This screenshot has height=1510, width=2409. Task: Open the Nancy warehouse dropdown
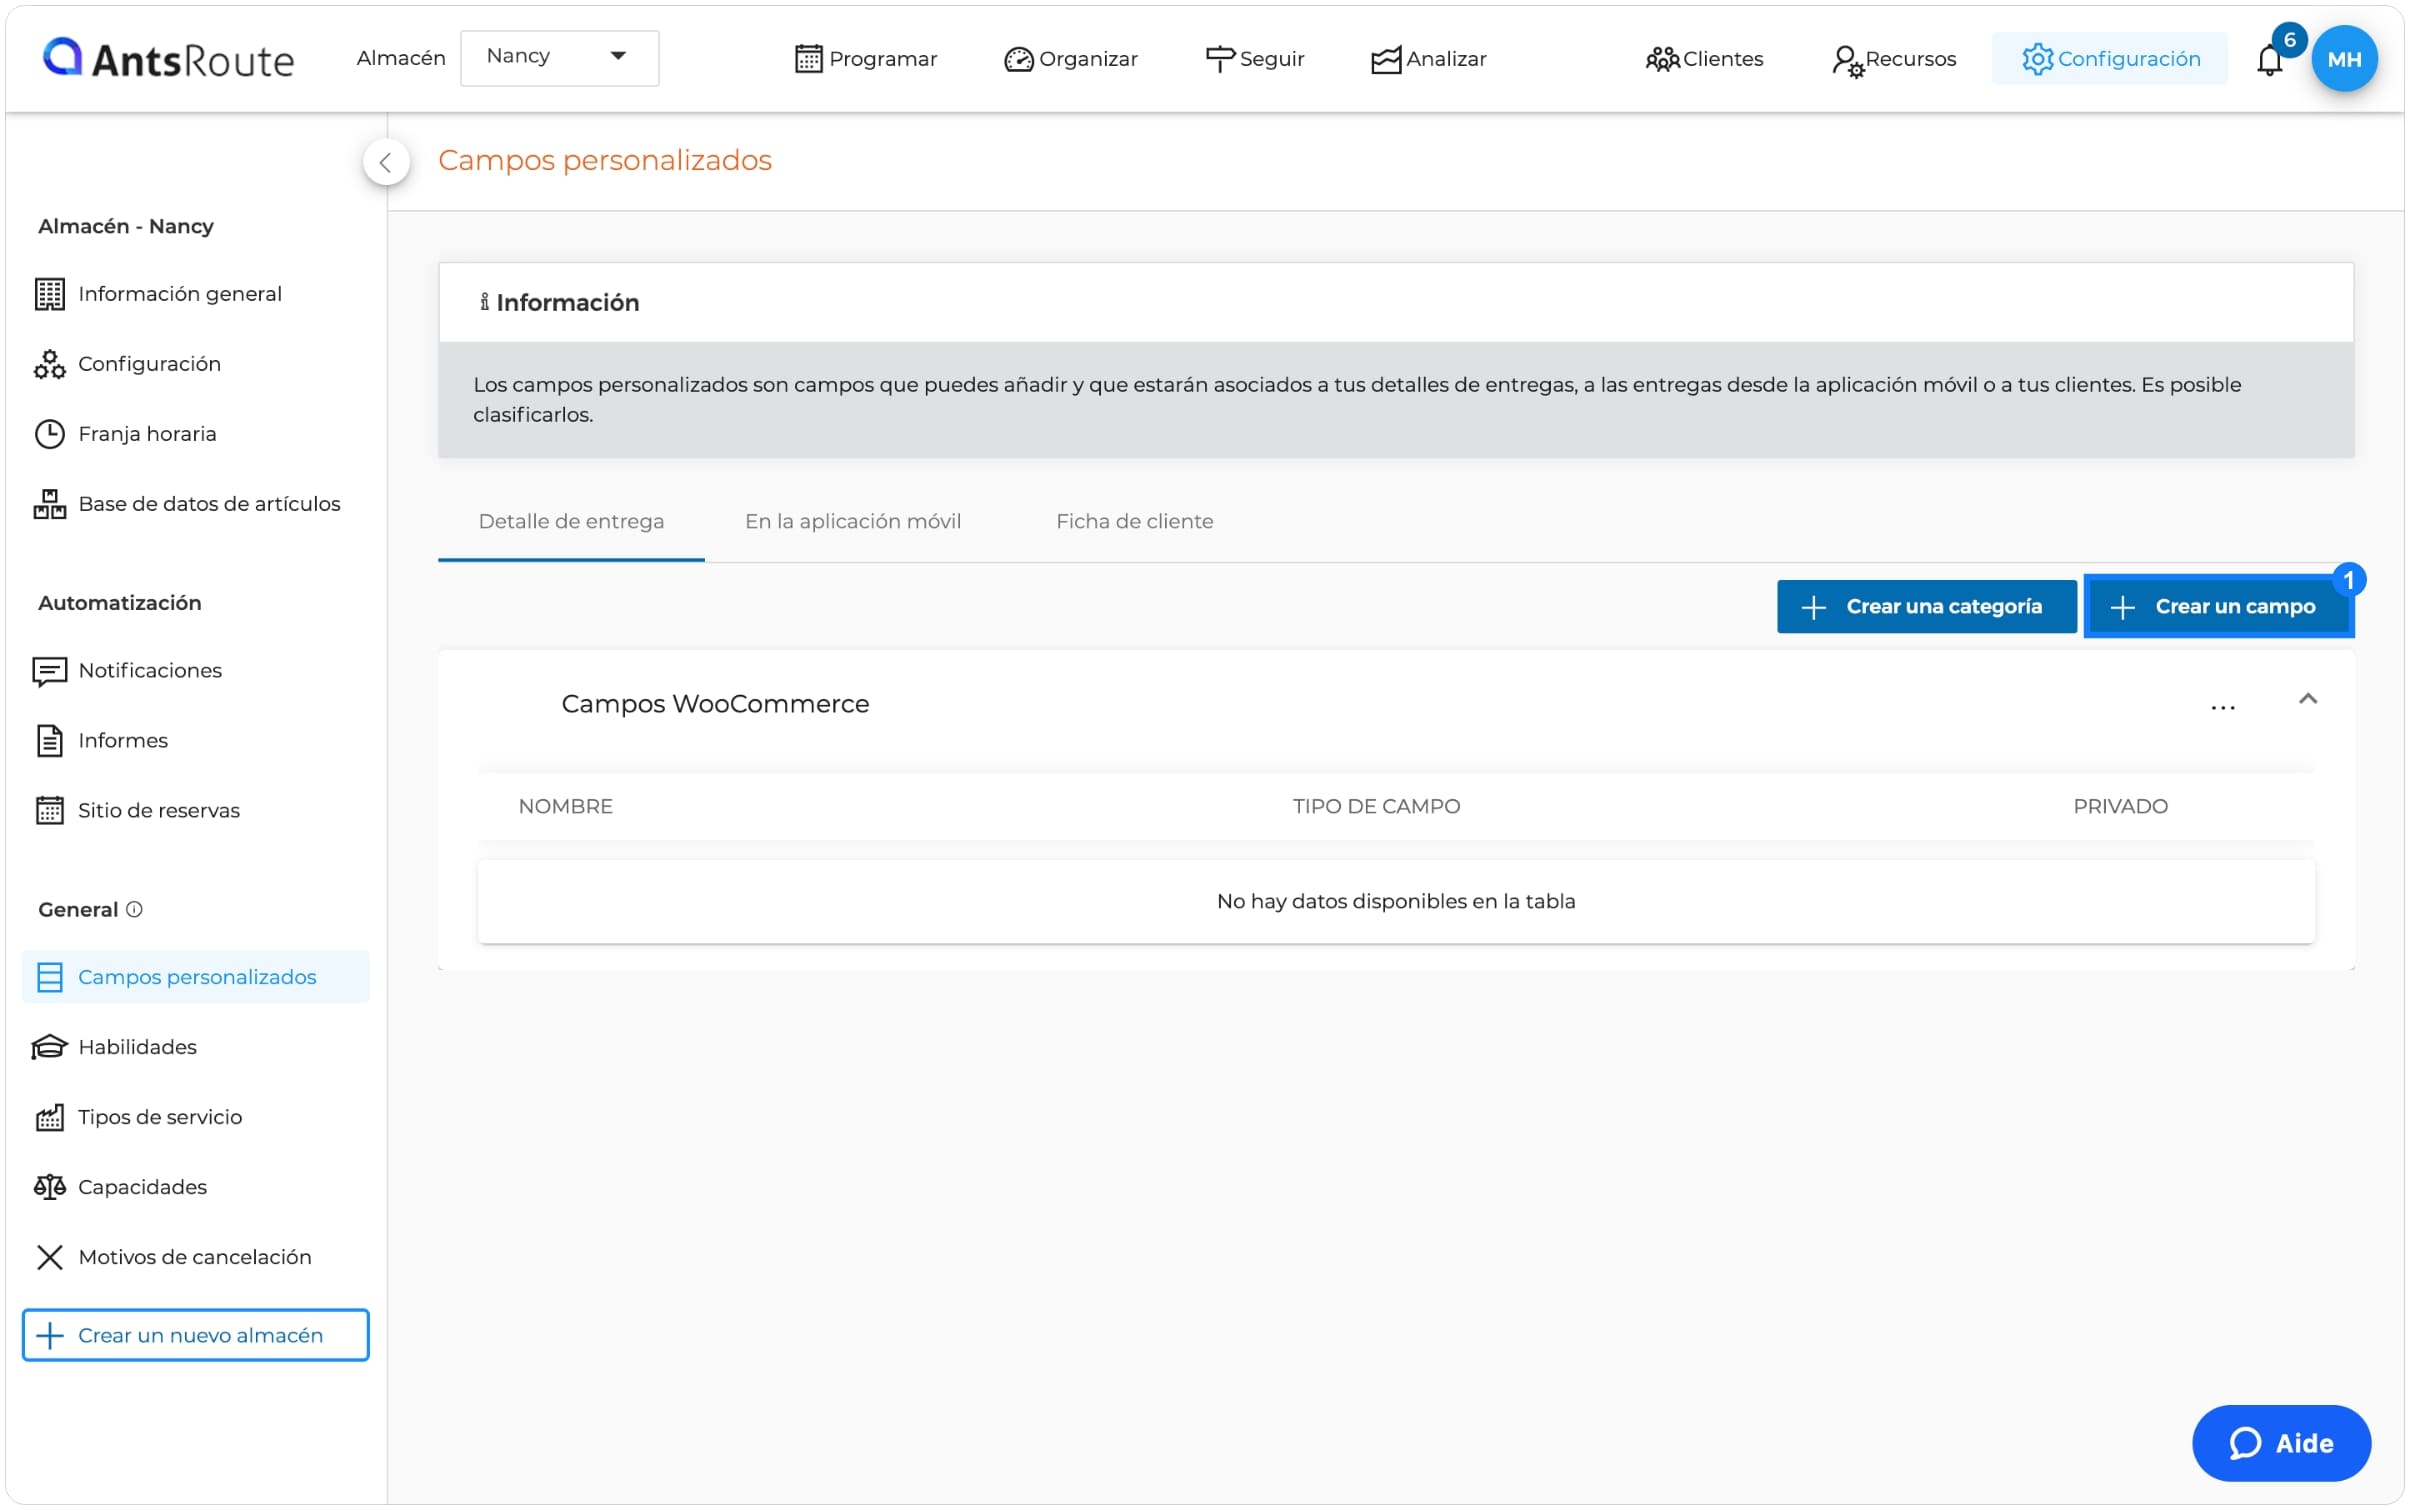[x=559, y=57]
